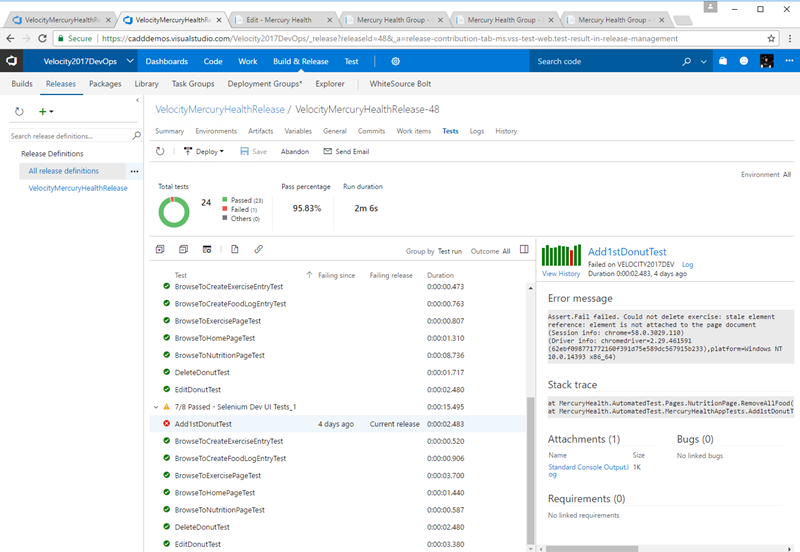Switch to the release Summary tab
The image size is (800, 552).
click(x=169, y=131)
